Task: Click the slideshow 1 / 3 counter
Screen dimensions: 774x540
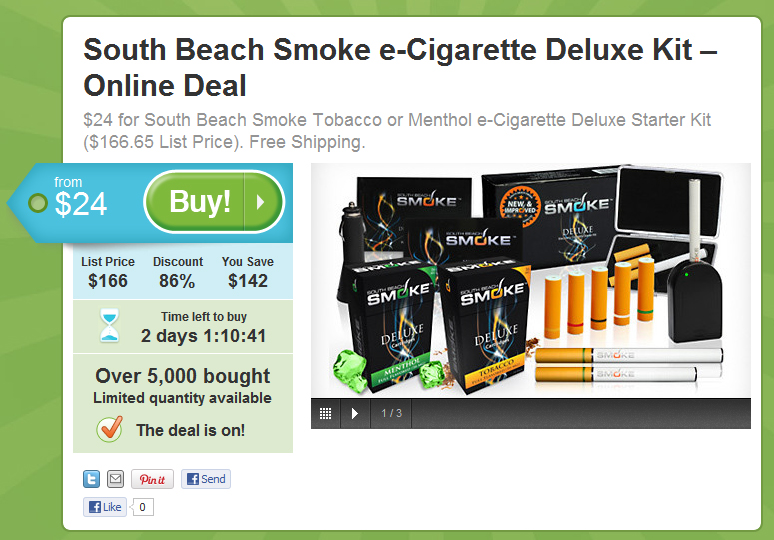Action: pos(391,413)
